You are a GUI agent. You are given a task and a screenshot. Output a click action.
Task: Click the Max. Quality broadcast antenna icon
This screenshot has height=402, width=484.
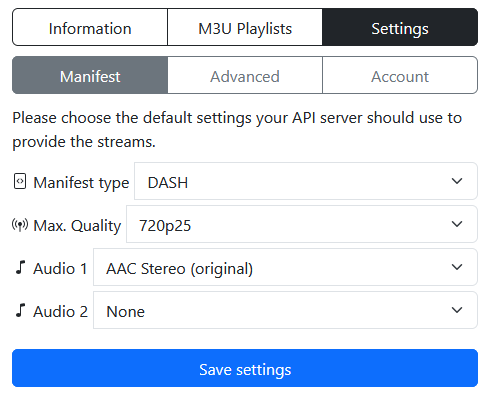tap(20, 225)
